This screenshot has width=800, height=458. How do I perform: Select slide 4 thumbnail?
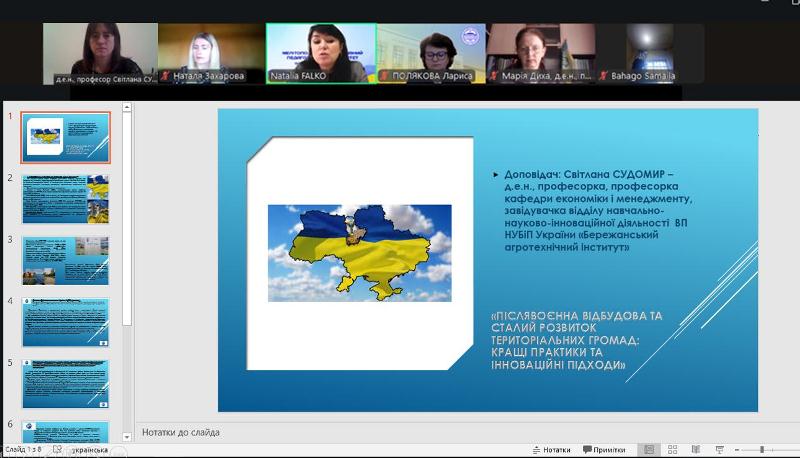65,322
